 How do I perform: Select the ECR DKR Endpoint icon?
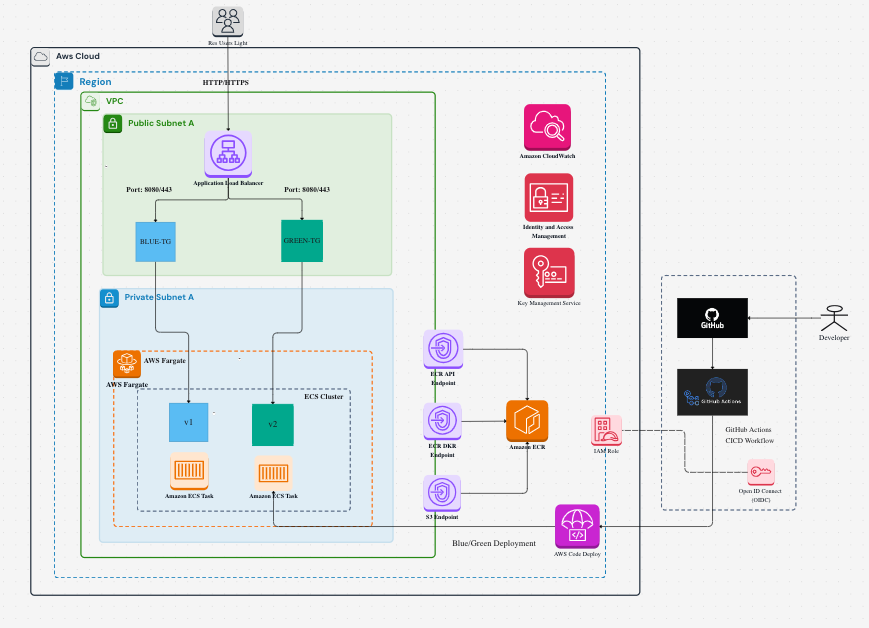click(x=442, y=421)
